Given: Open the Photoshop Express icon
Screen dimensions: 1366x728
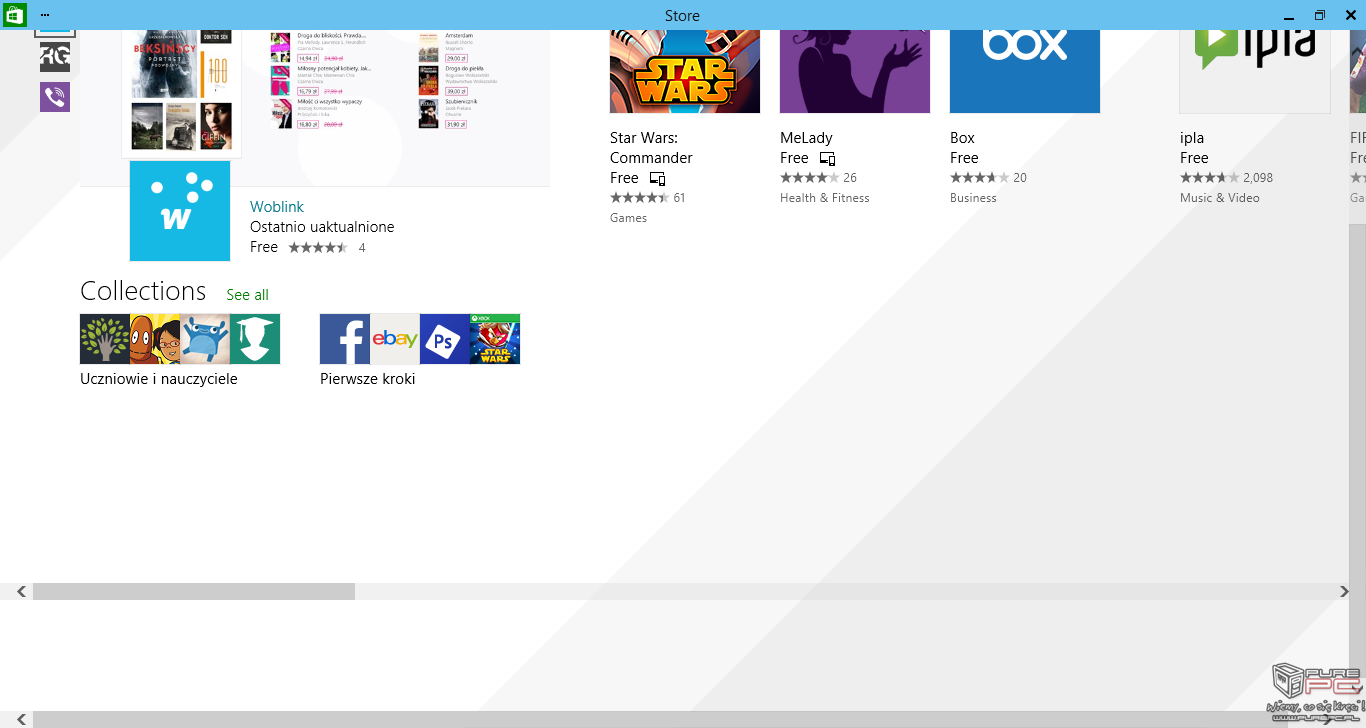Looking at the screenshot, I should (445, 339).
